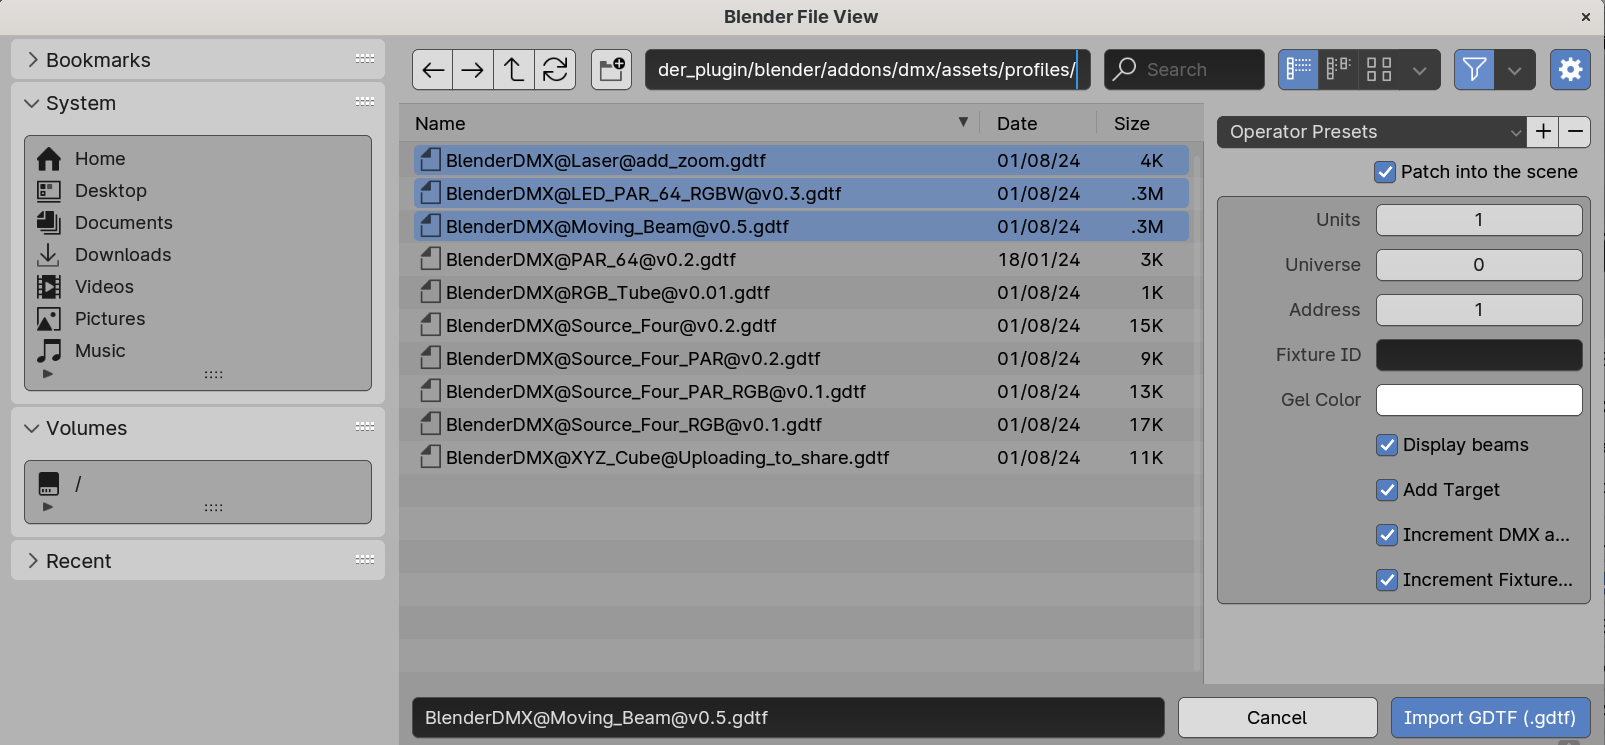Go forward to next folder
The height and width of the screenshot is (745, 1605).
point(473,70)
